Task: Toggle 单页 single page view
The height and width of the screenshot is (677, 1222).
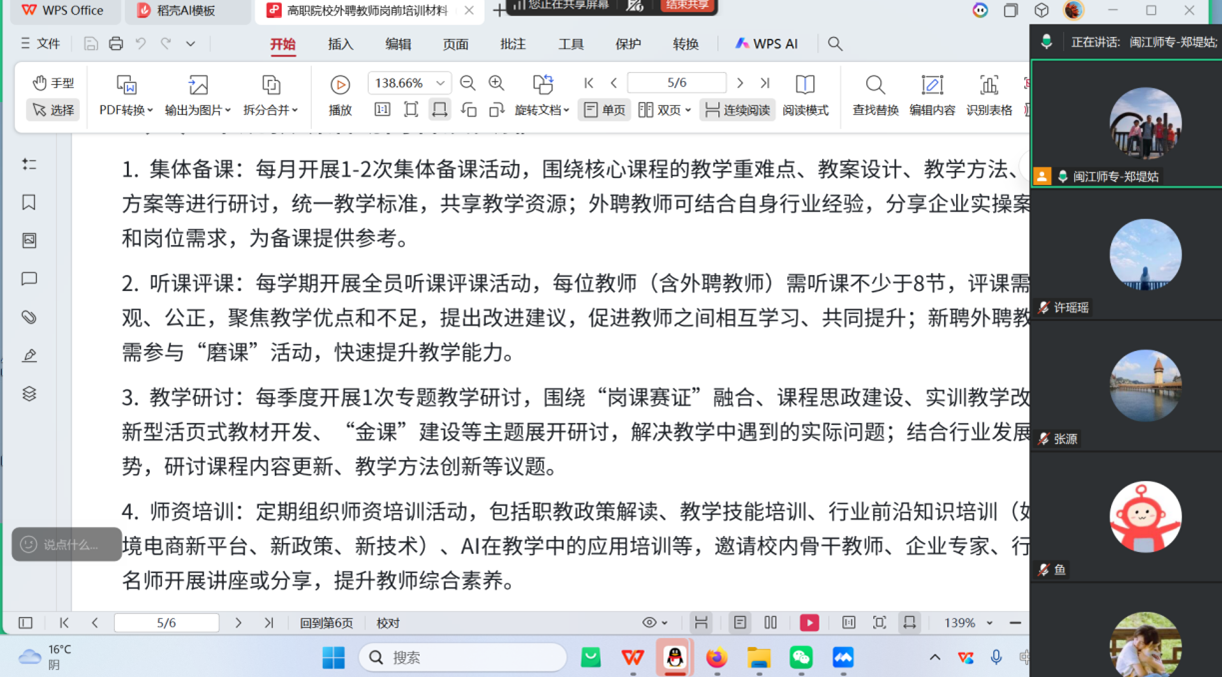Action: coord(604,110)
